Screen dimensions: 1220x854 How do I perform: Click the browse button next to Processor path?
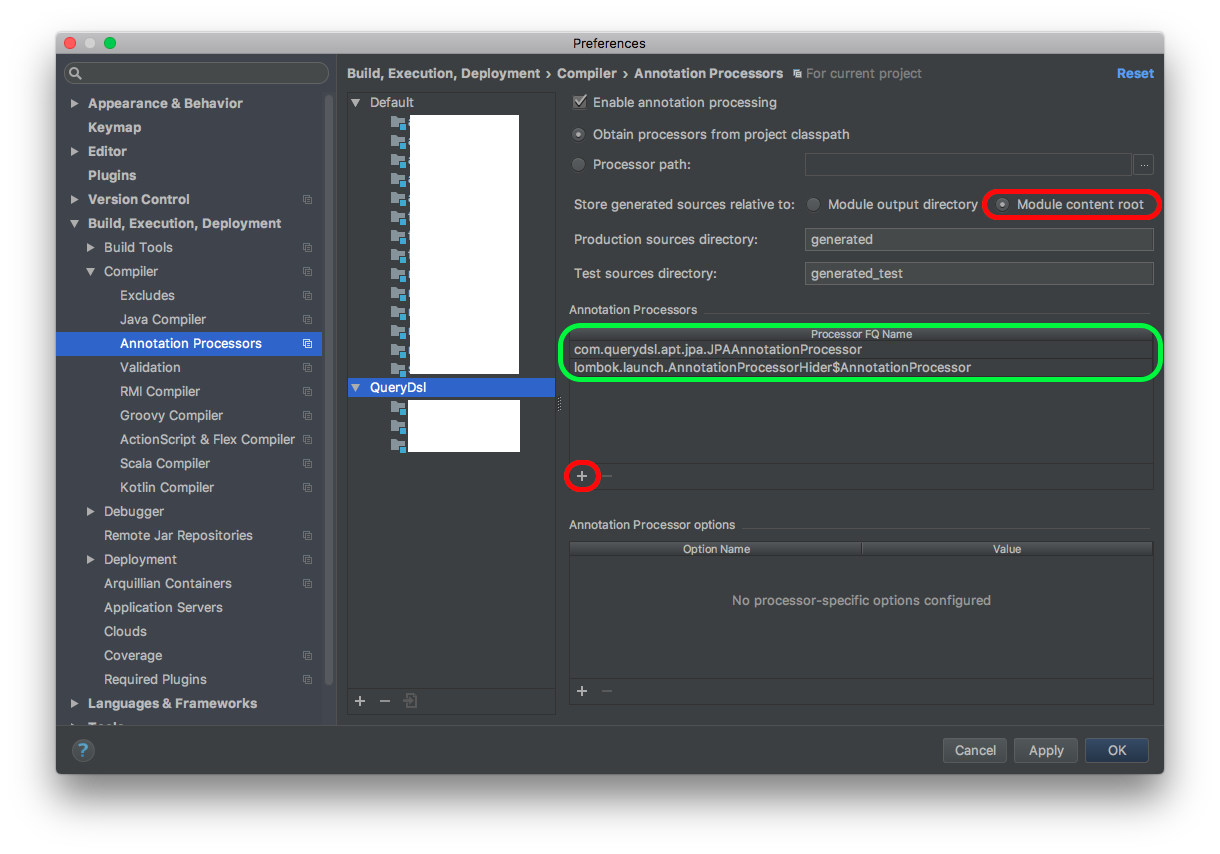point(1142,164)
